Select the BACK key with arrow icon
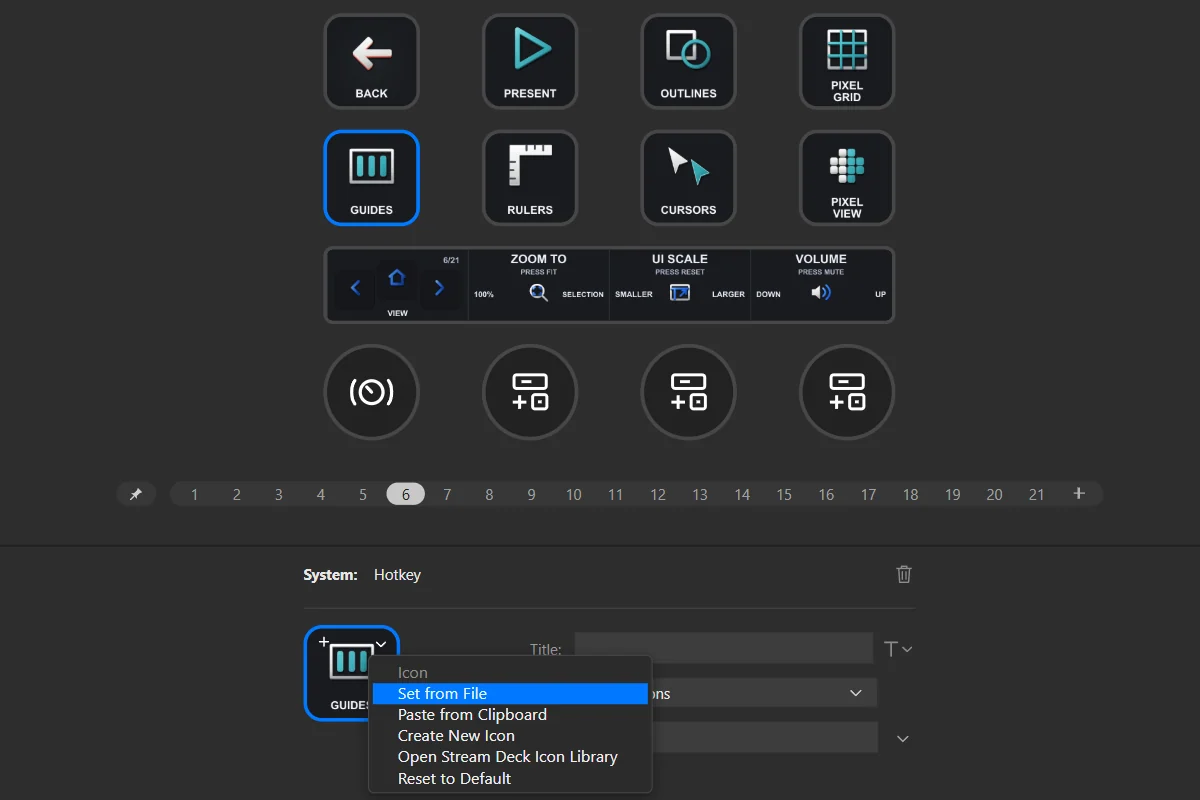The image size is (1200, 800). point(371,61)
